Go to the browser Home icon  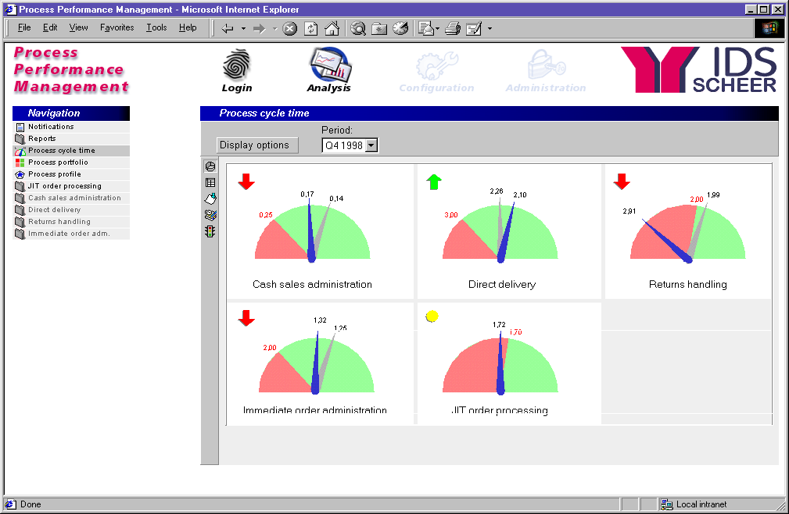point(332,29)
